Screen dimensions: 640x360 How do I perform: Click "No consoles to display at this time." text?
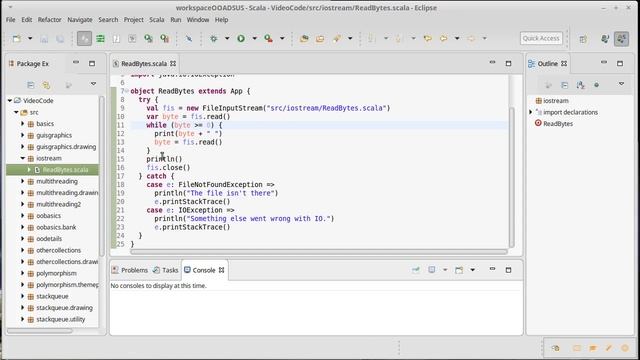[x=158, y=286]
